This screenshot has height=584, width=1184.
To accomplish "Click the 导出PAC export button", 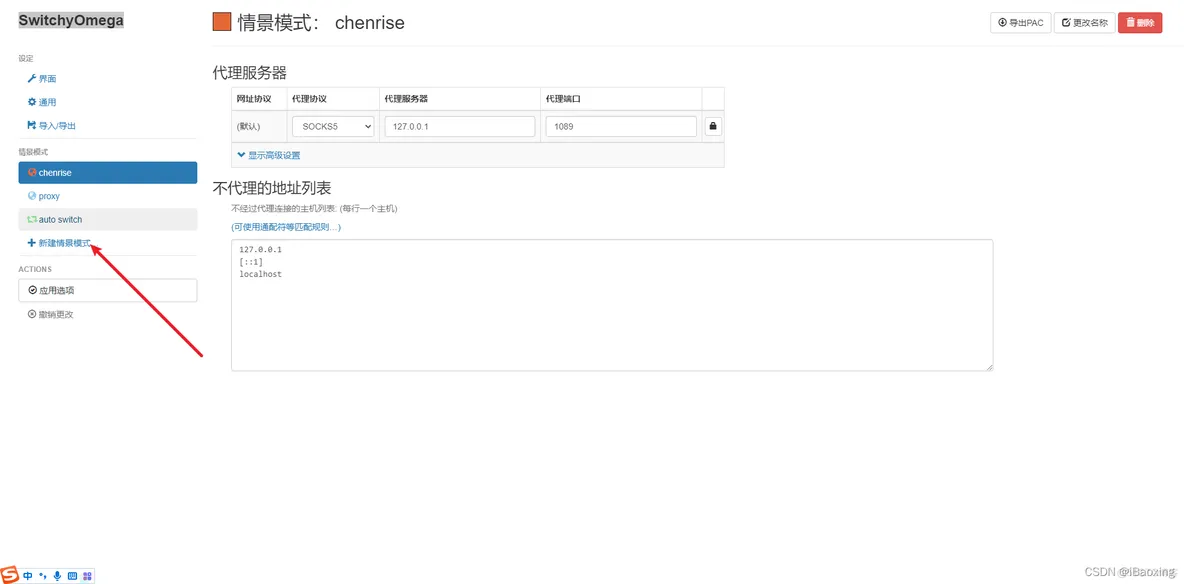I will [x=1020, y=23].
